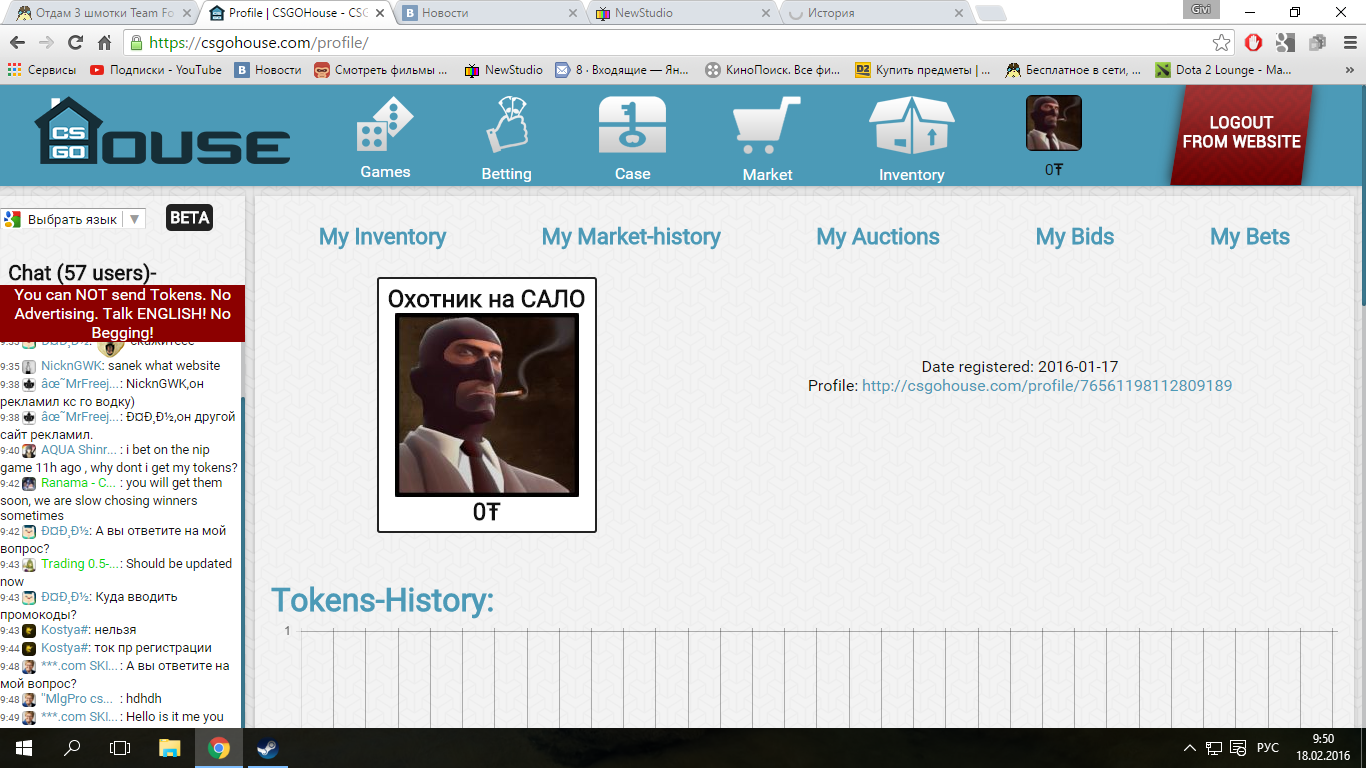Screen dimensions: 1366x768
Task: Open the Games dice icon
Action: (x=385, y=124)
